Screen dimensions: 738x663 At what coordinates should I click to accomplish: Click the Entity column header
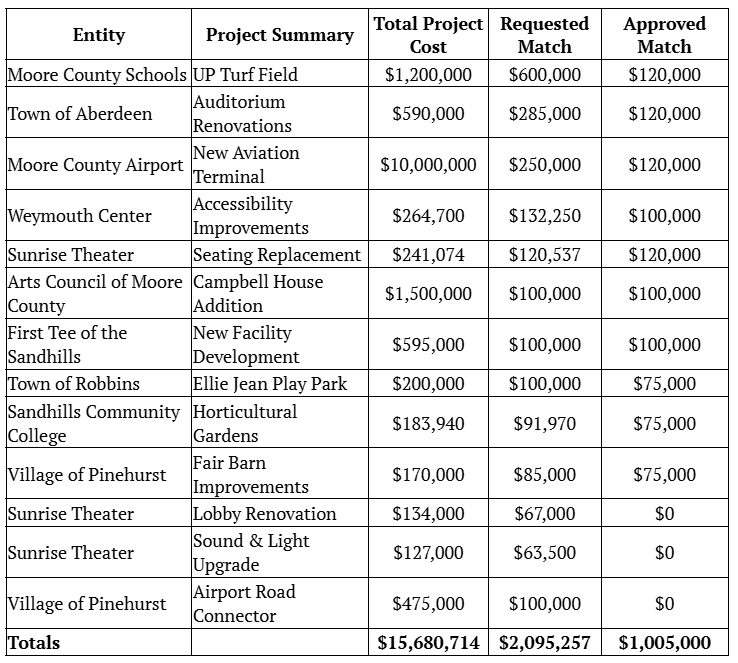point(99,35)
